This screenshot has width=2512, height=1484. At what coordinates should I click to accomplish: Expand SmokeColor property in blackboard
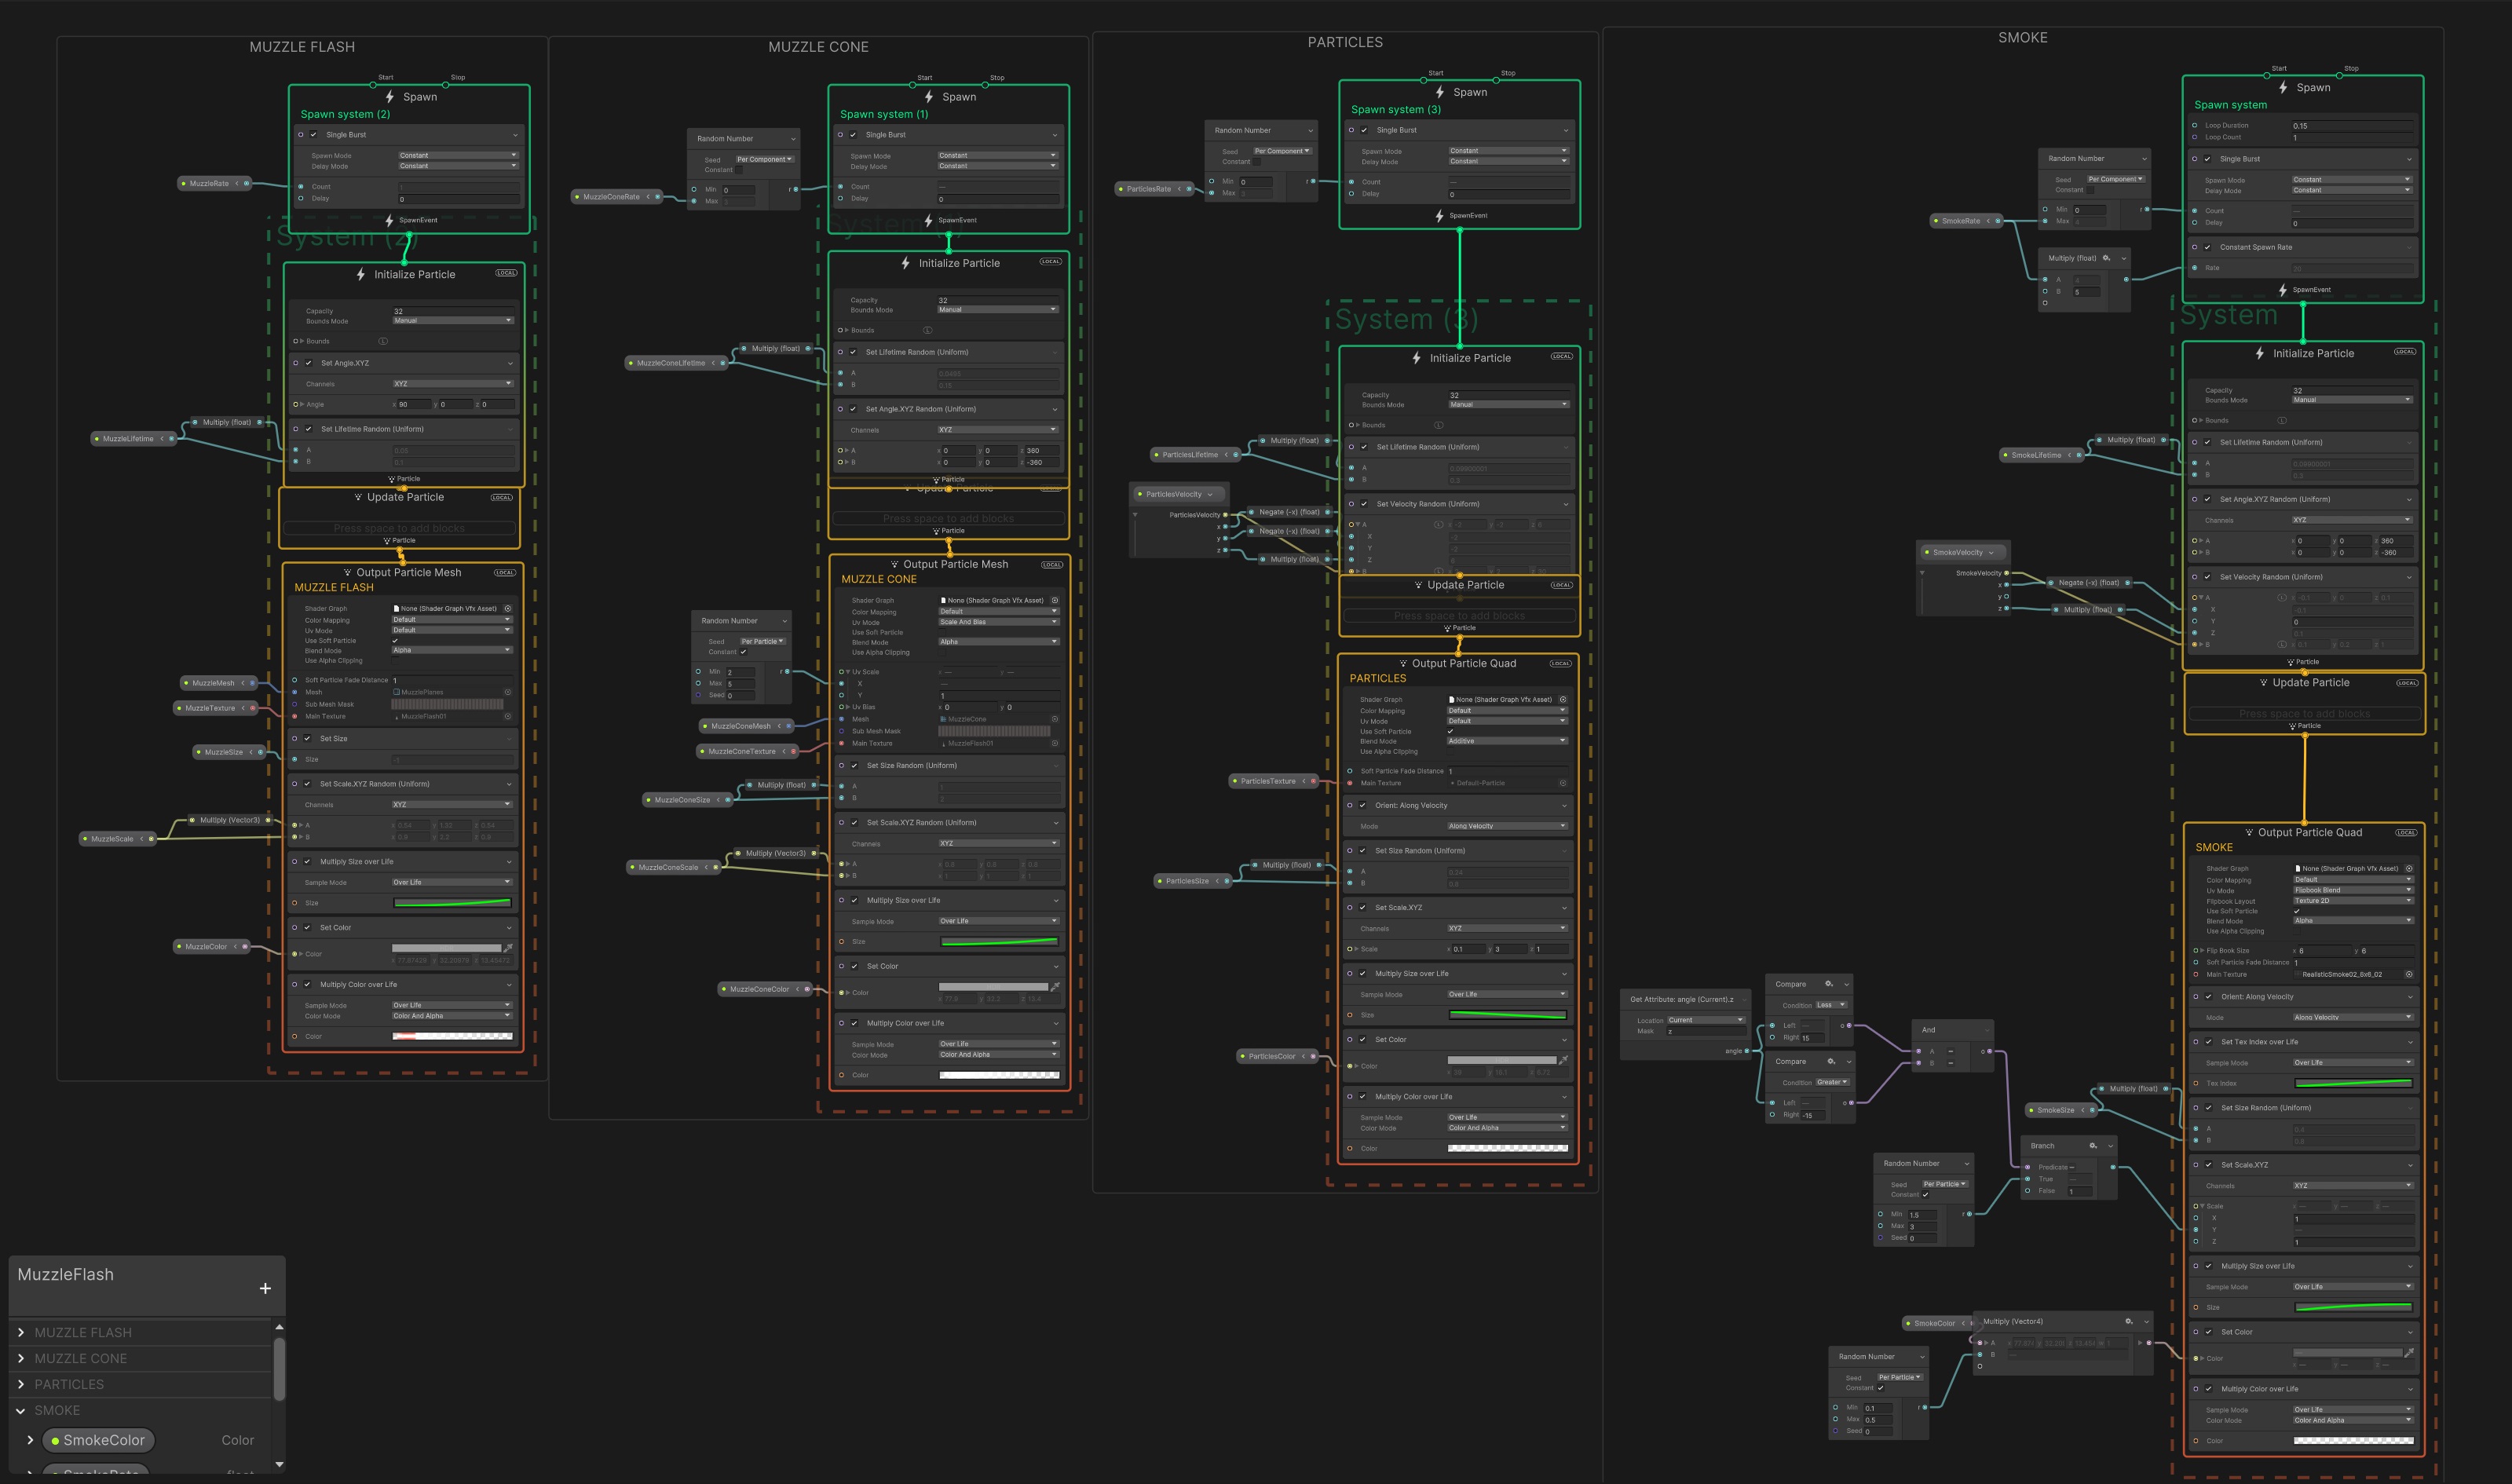30,1440
